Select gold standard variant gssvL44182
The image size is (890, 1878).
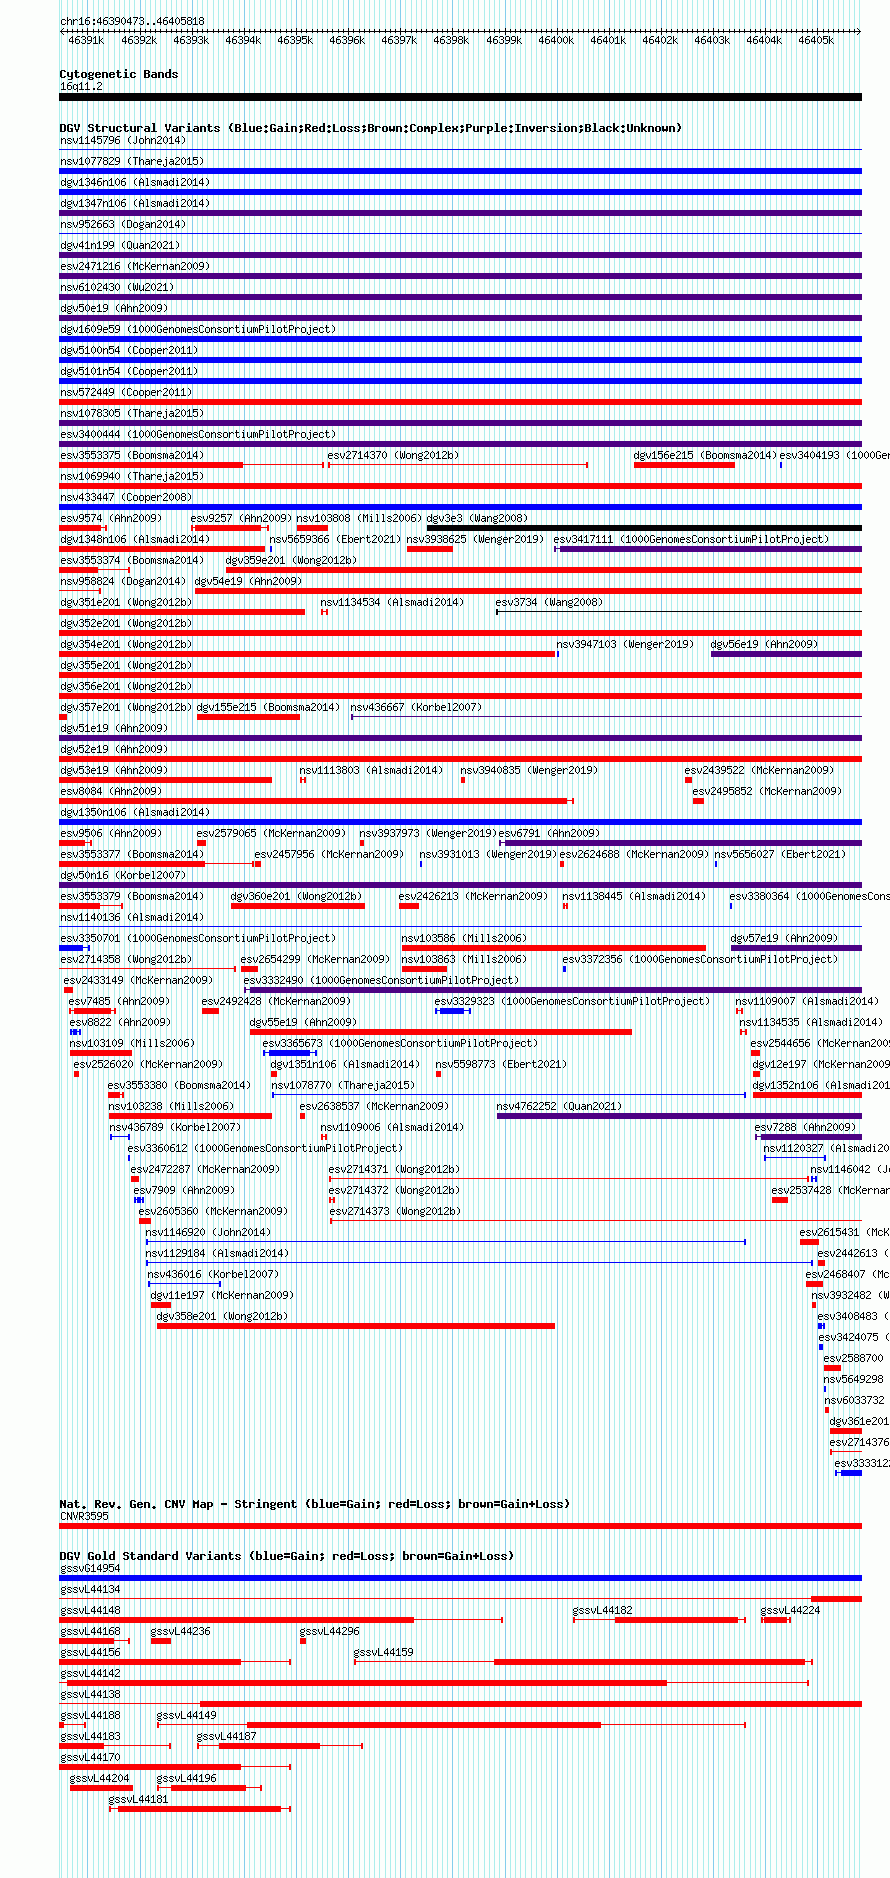click(603, 1610)
